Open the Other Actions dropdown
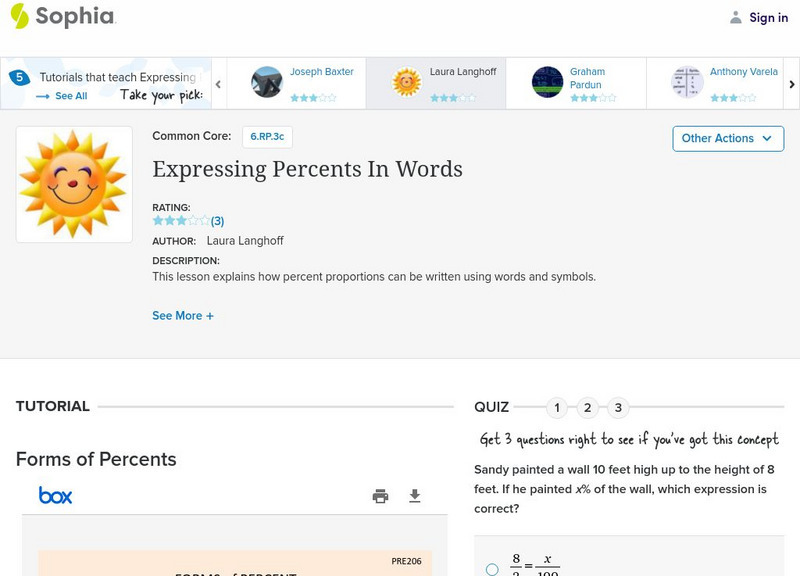The width and height of the screenshot is (800, 576). click(x=727, y=138)
